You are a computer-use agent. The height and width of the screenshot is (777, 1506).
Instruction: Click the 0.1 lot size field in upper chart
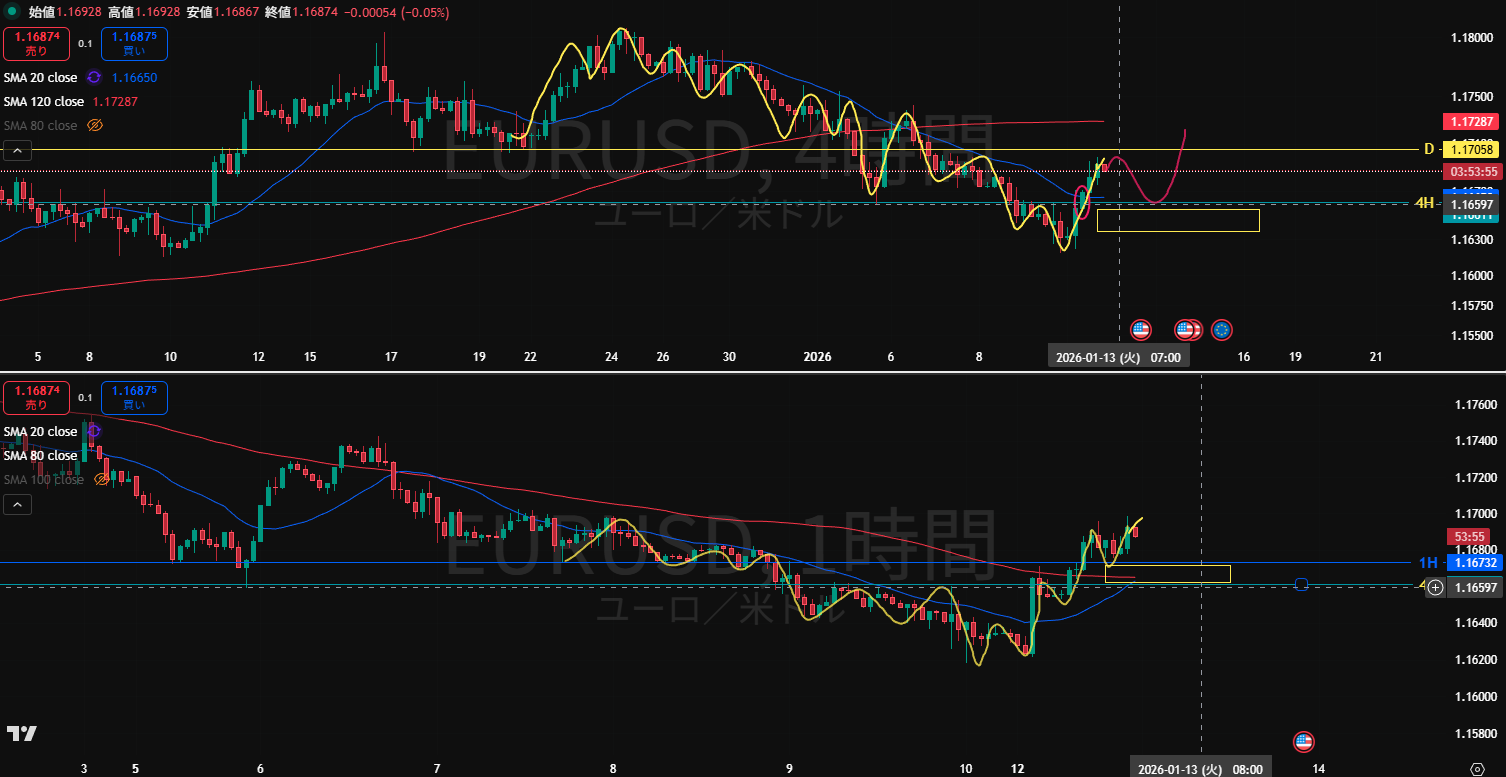click(85, 44)
